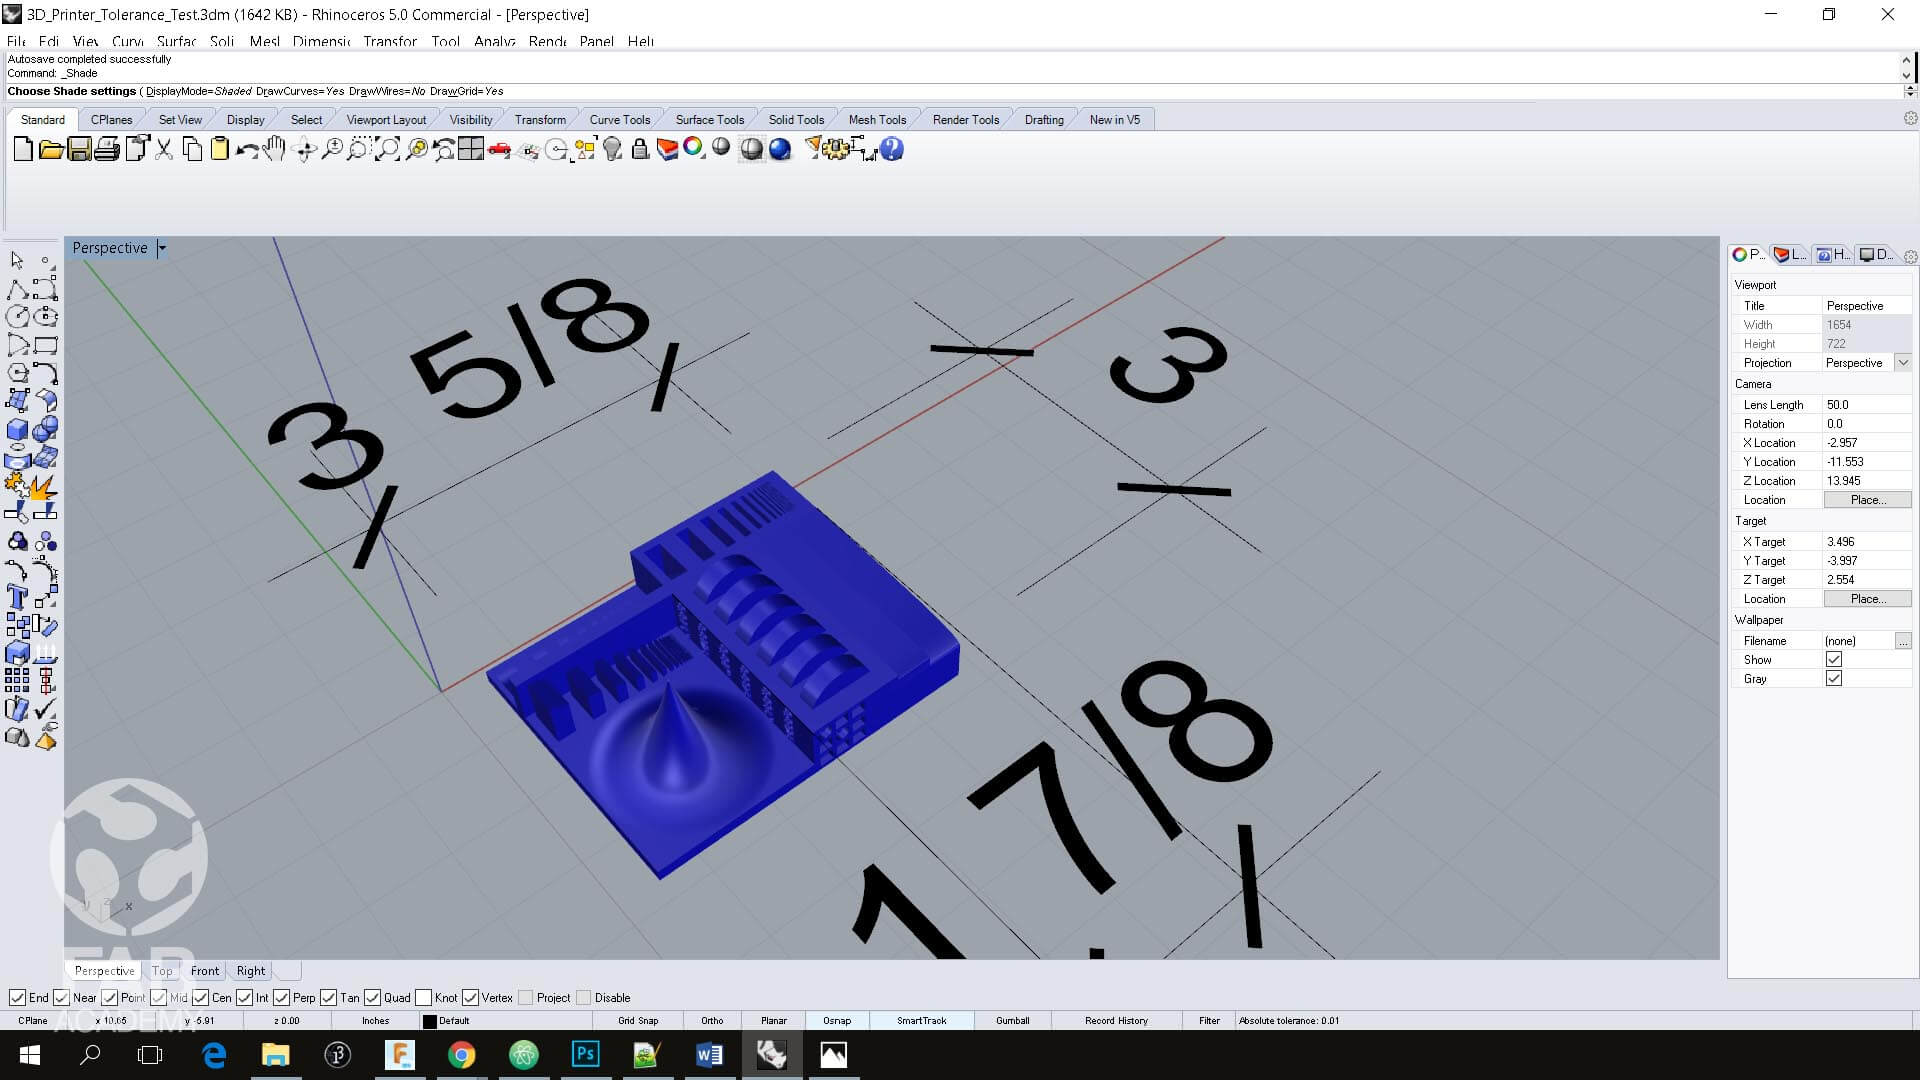Expand the Projection dropdown
Viewport: 1920px width, 1080px height.
click(1903, 363)
